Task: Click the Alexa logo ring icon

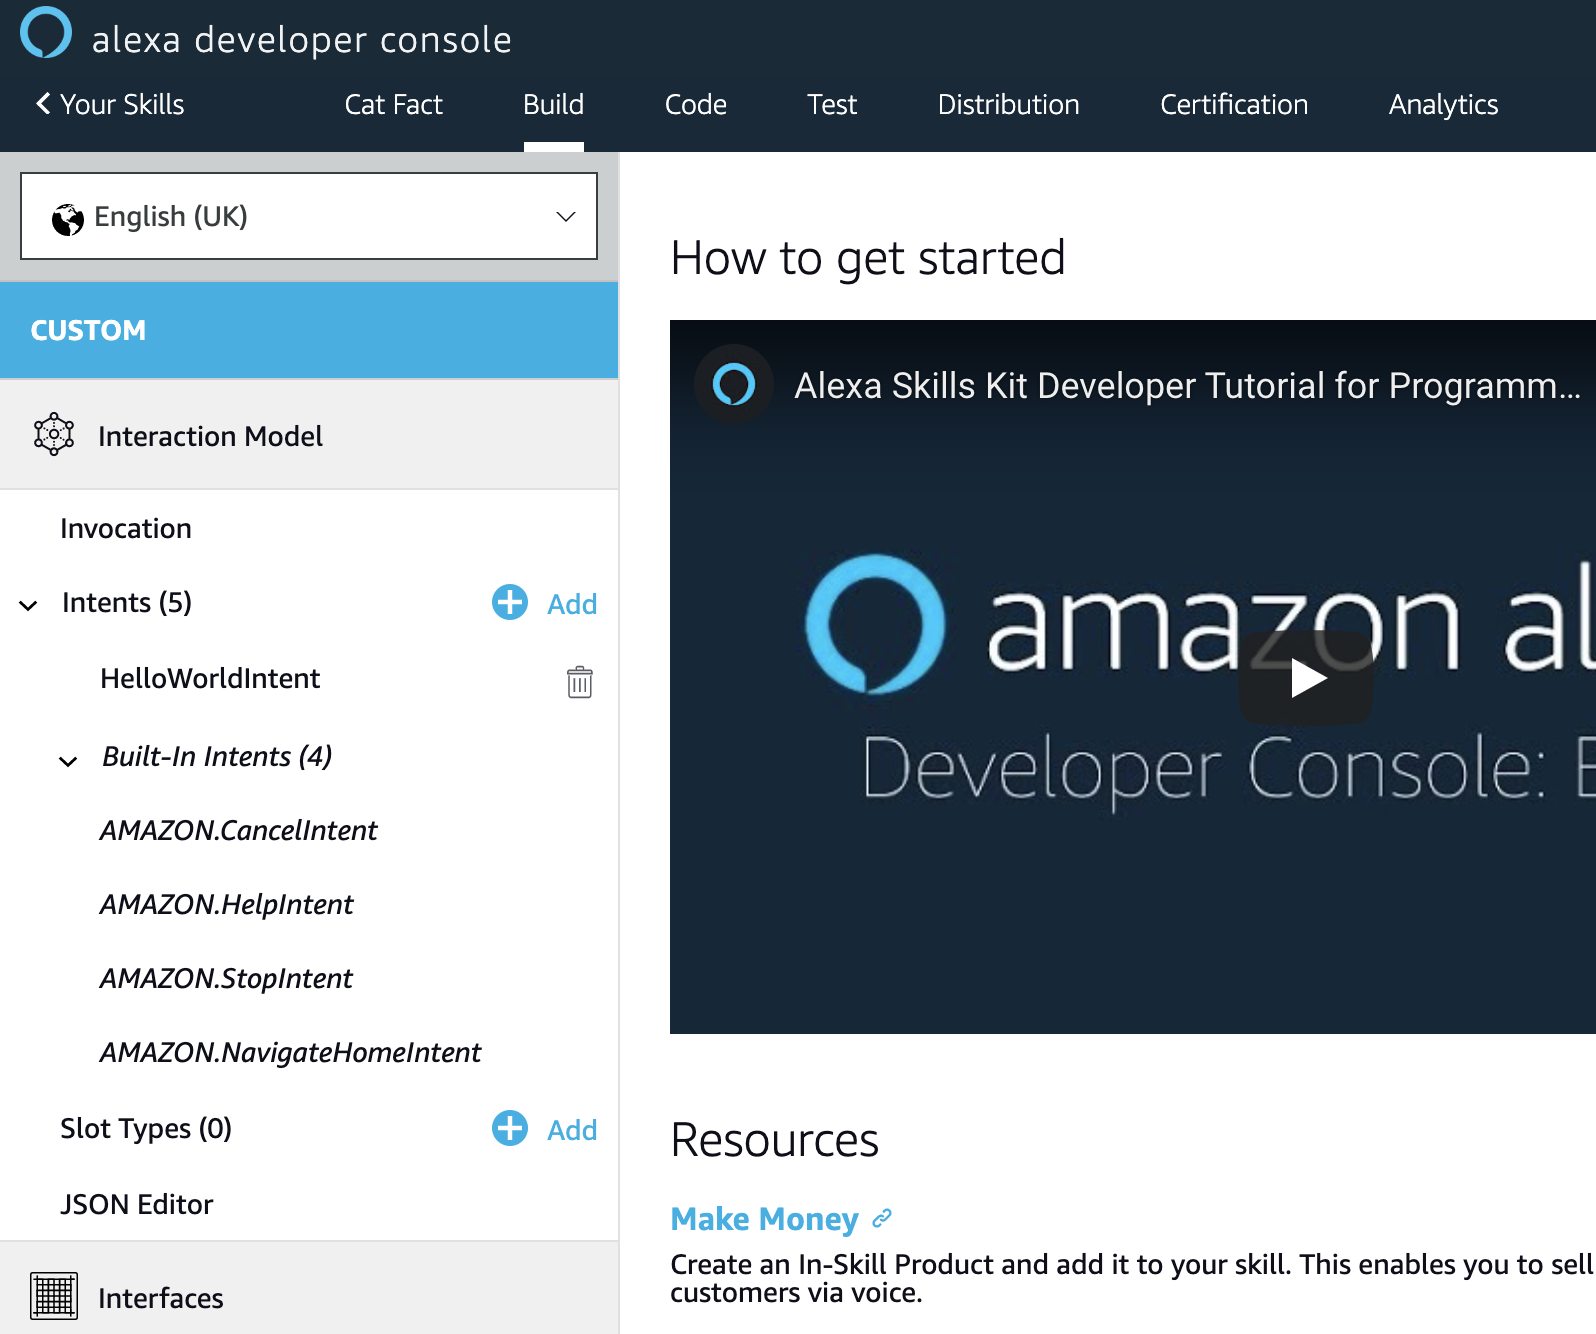Action: [46, 33]
